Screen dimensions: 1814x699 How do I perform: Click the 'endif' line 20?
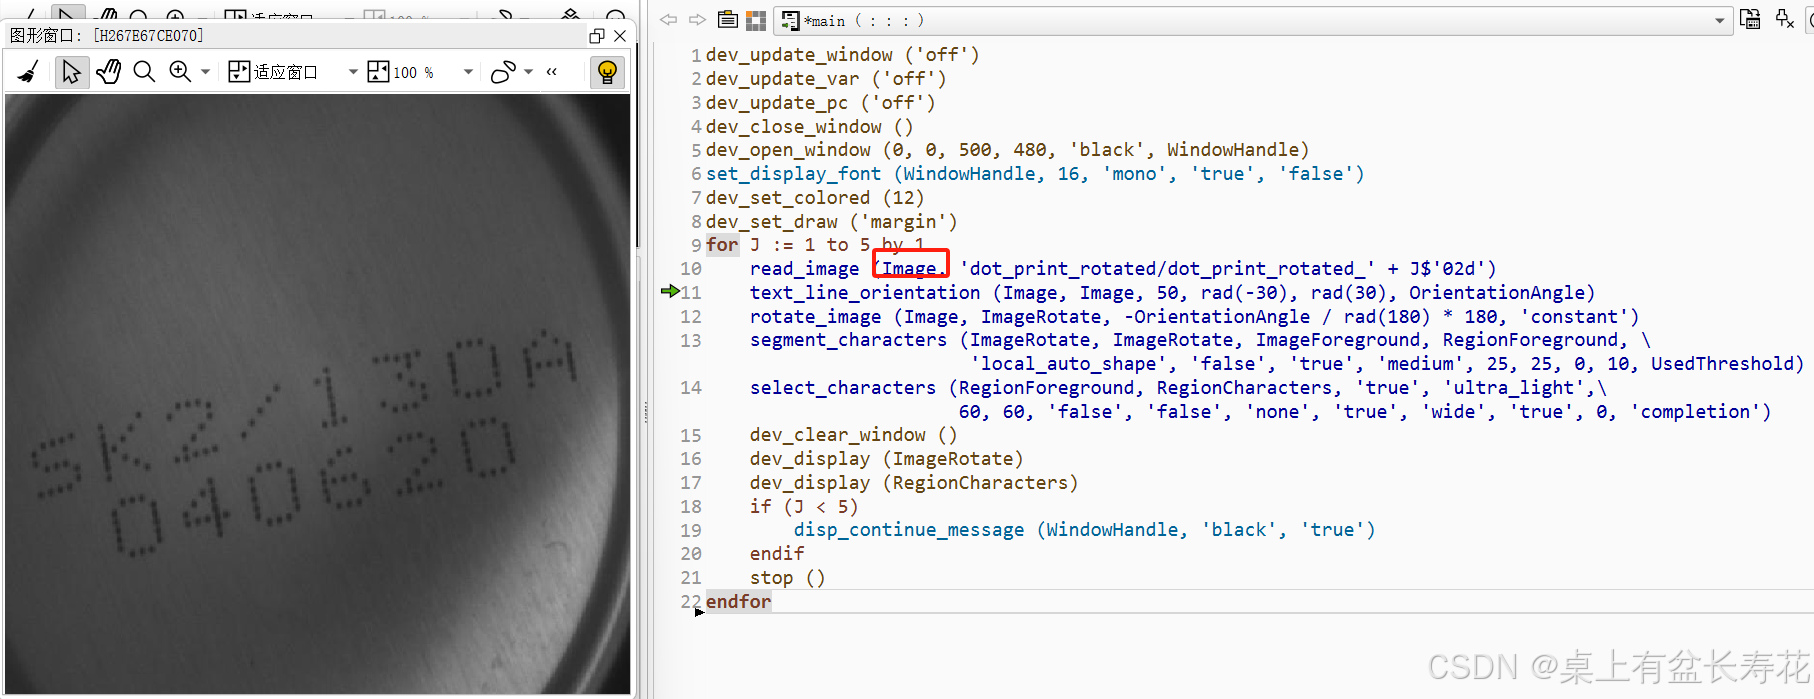[777, 554]
